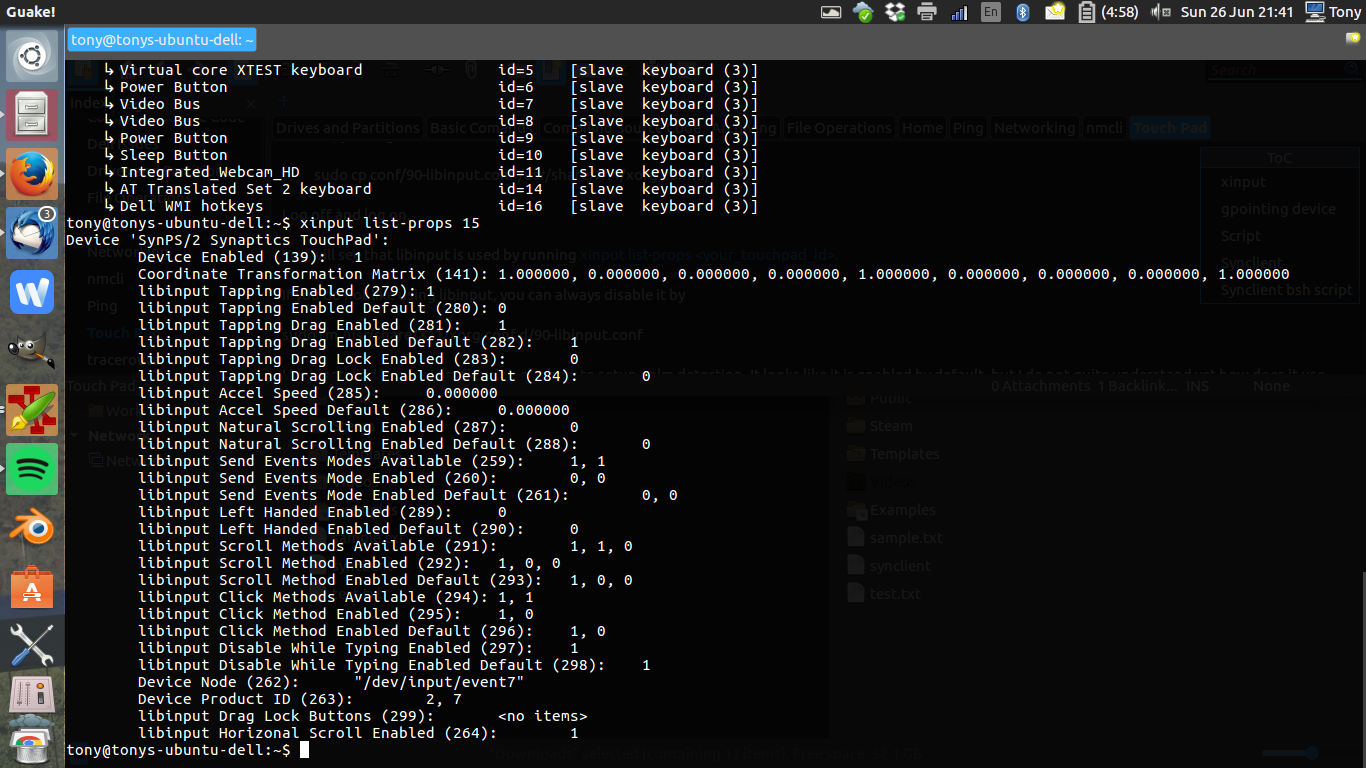
Task: Click the Bluetooth indicator icon
Action: [1022, 12]
